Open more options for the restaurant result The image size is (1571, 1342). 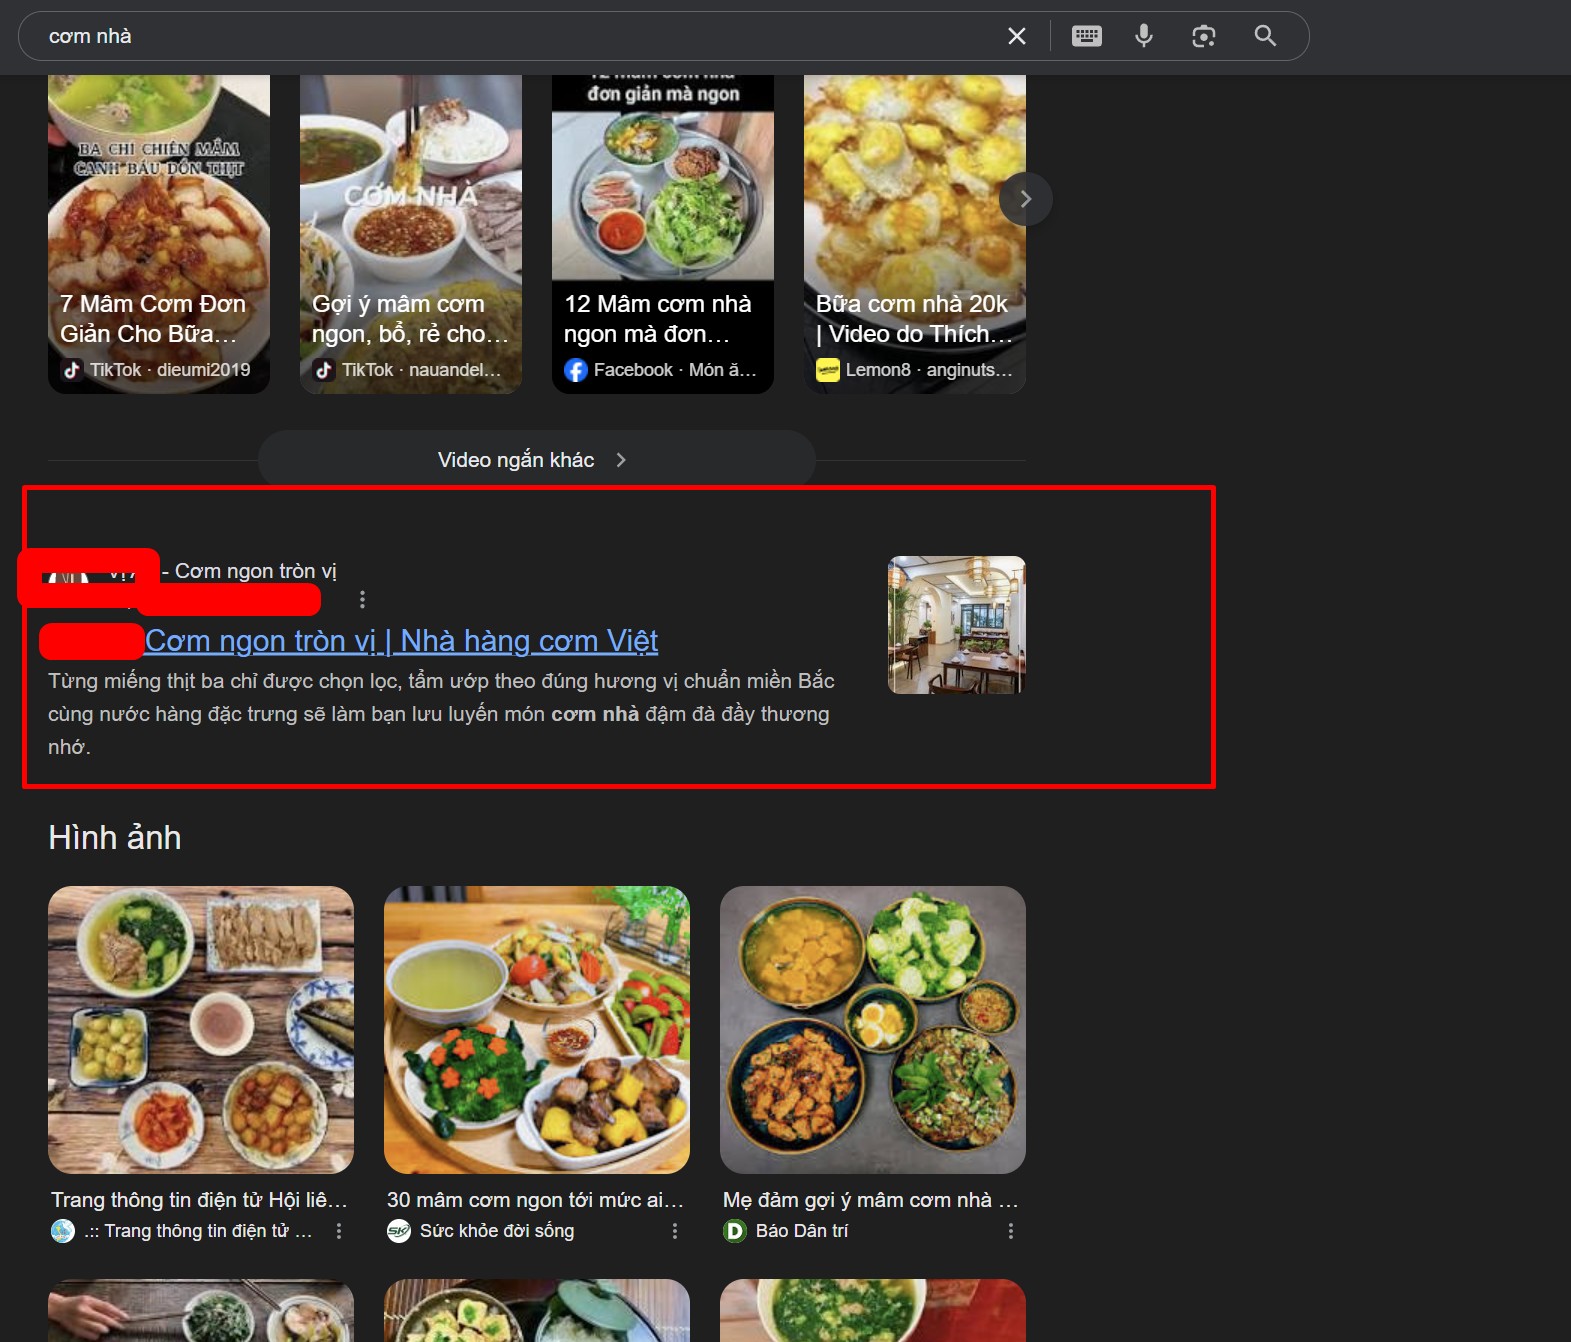[x=362, y=599]
